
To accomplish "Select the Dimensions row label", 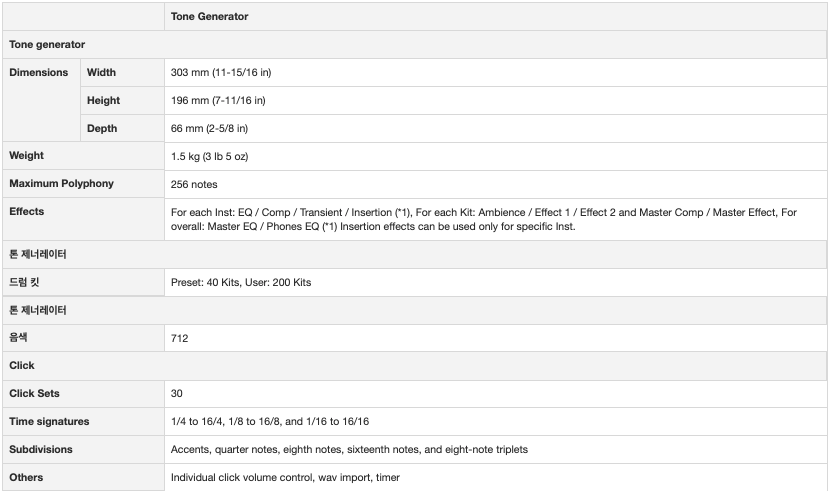I will pos(39,73).
